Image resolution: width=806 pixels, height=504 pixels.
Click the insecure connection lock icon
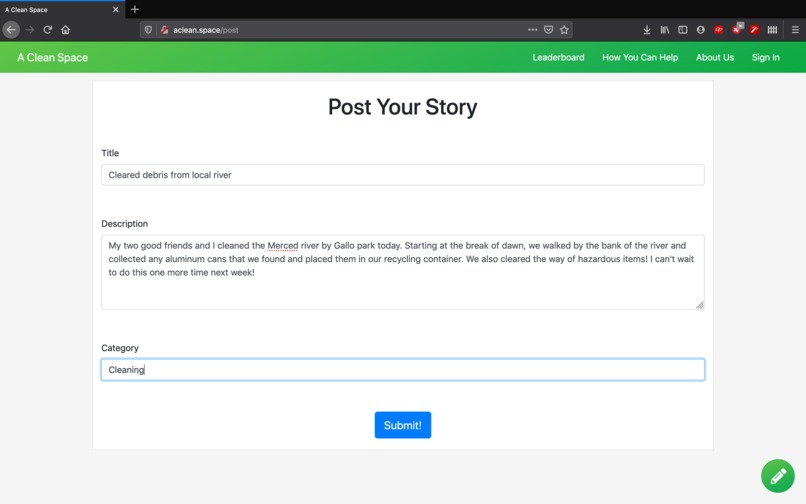tap(164, 30)
